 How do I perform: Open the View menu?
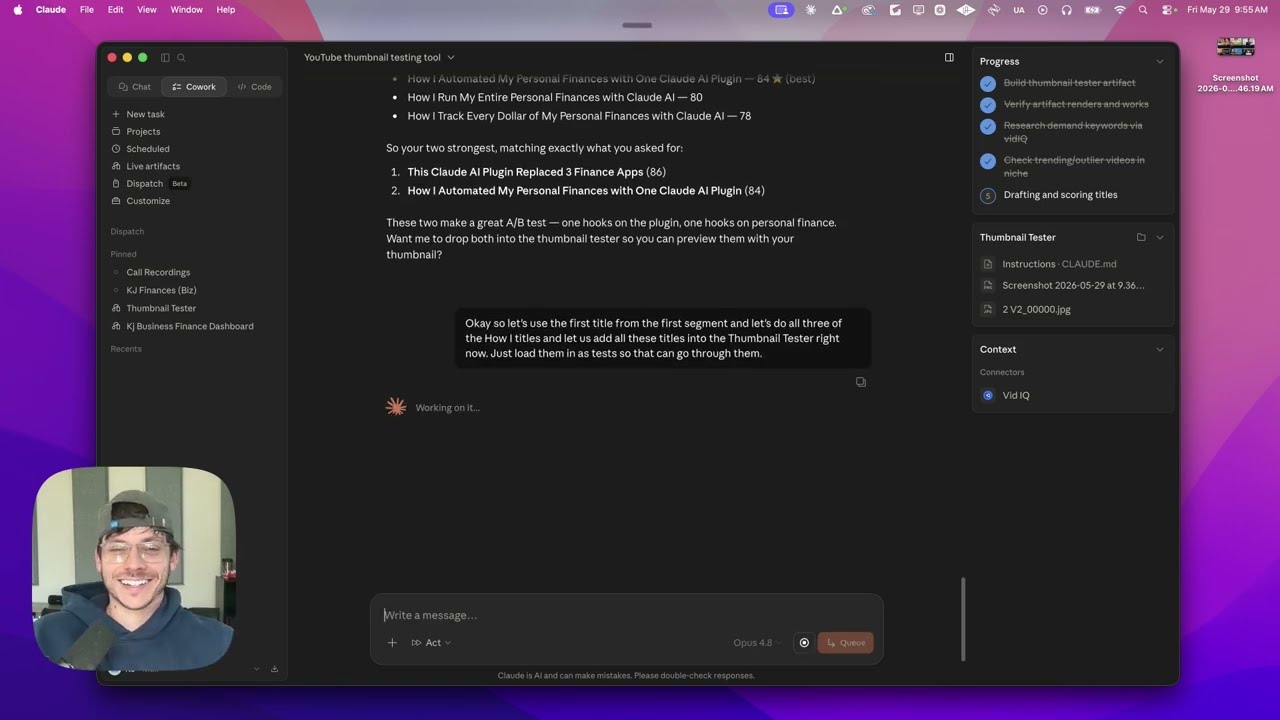[147, 9]
